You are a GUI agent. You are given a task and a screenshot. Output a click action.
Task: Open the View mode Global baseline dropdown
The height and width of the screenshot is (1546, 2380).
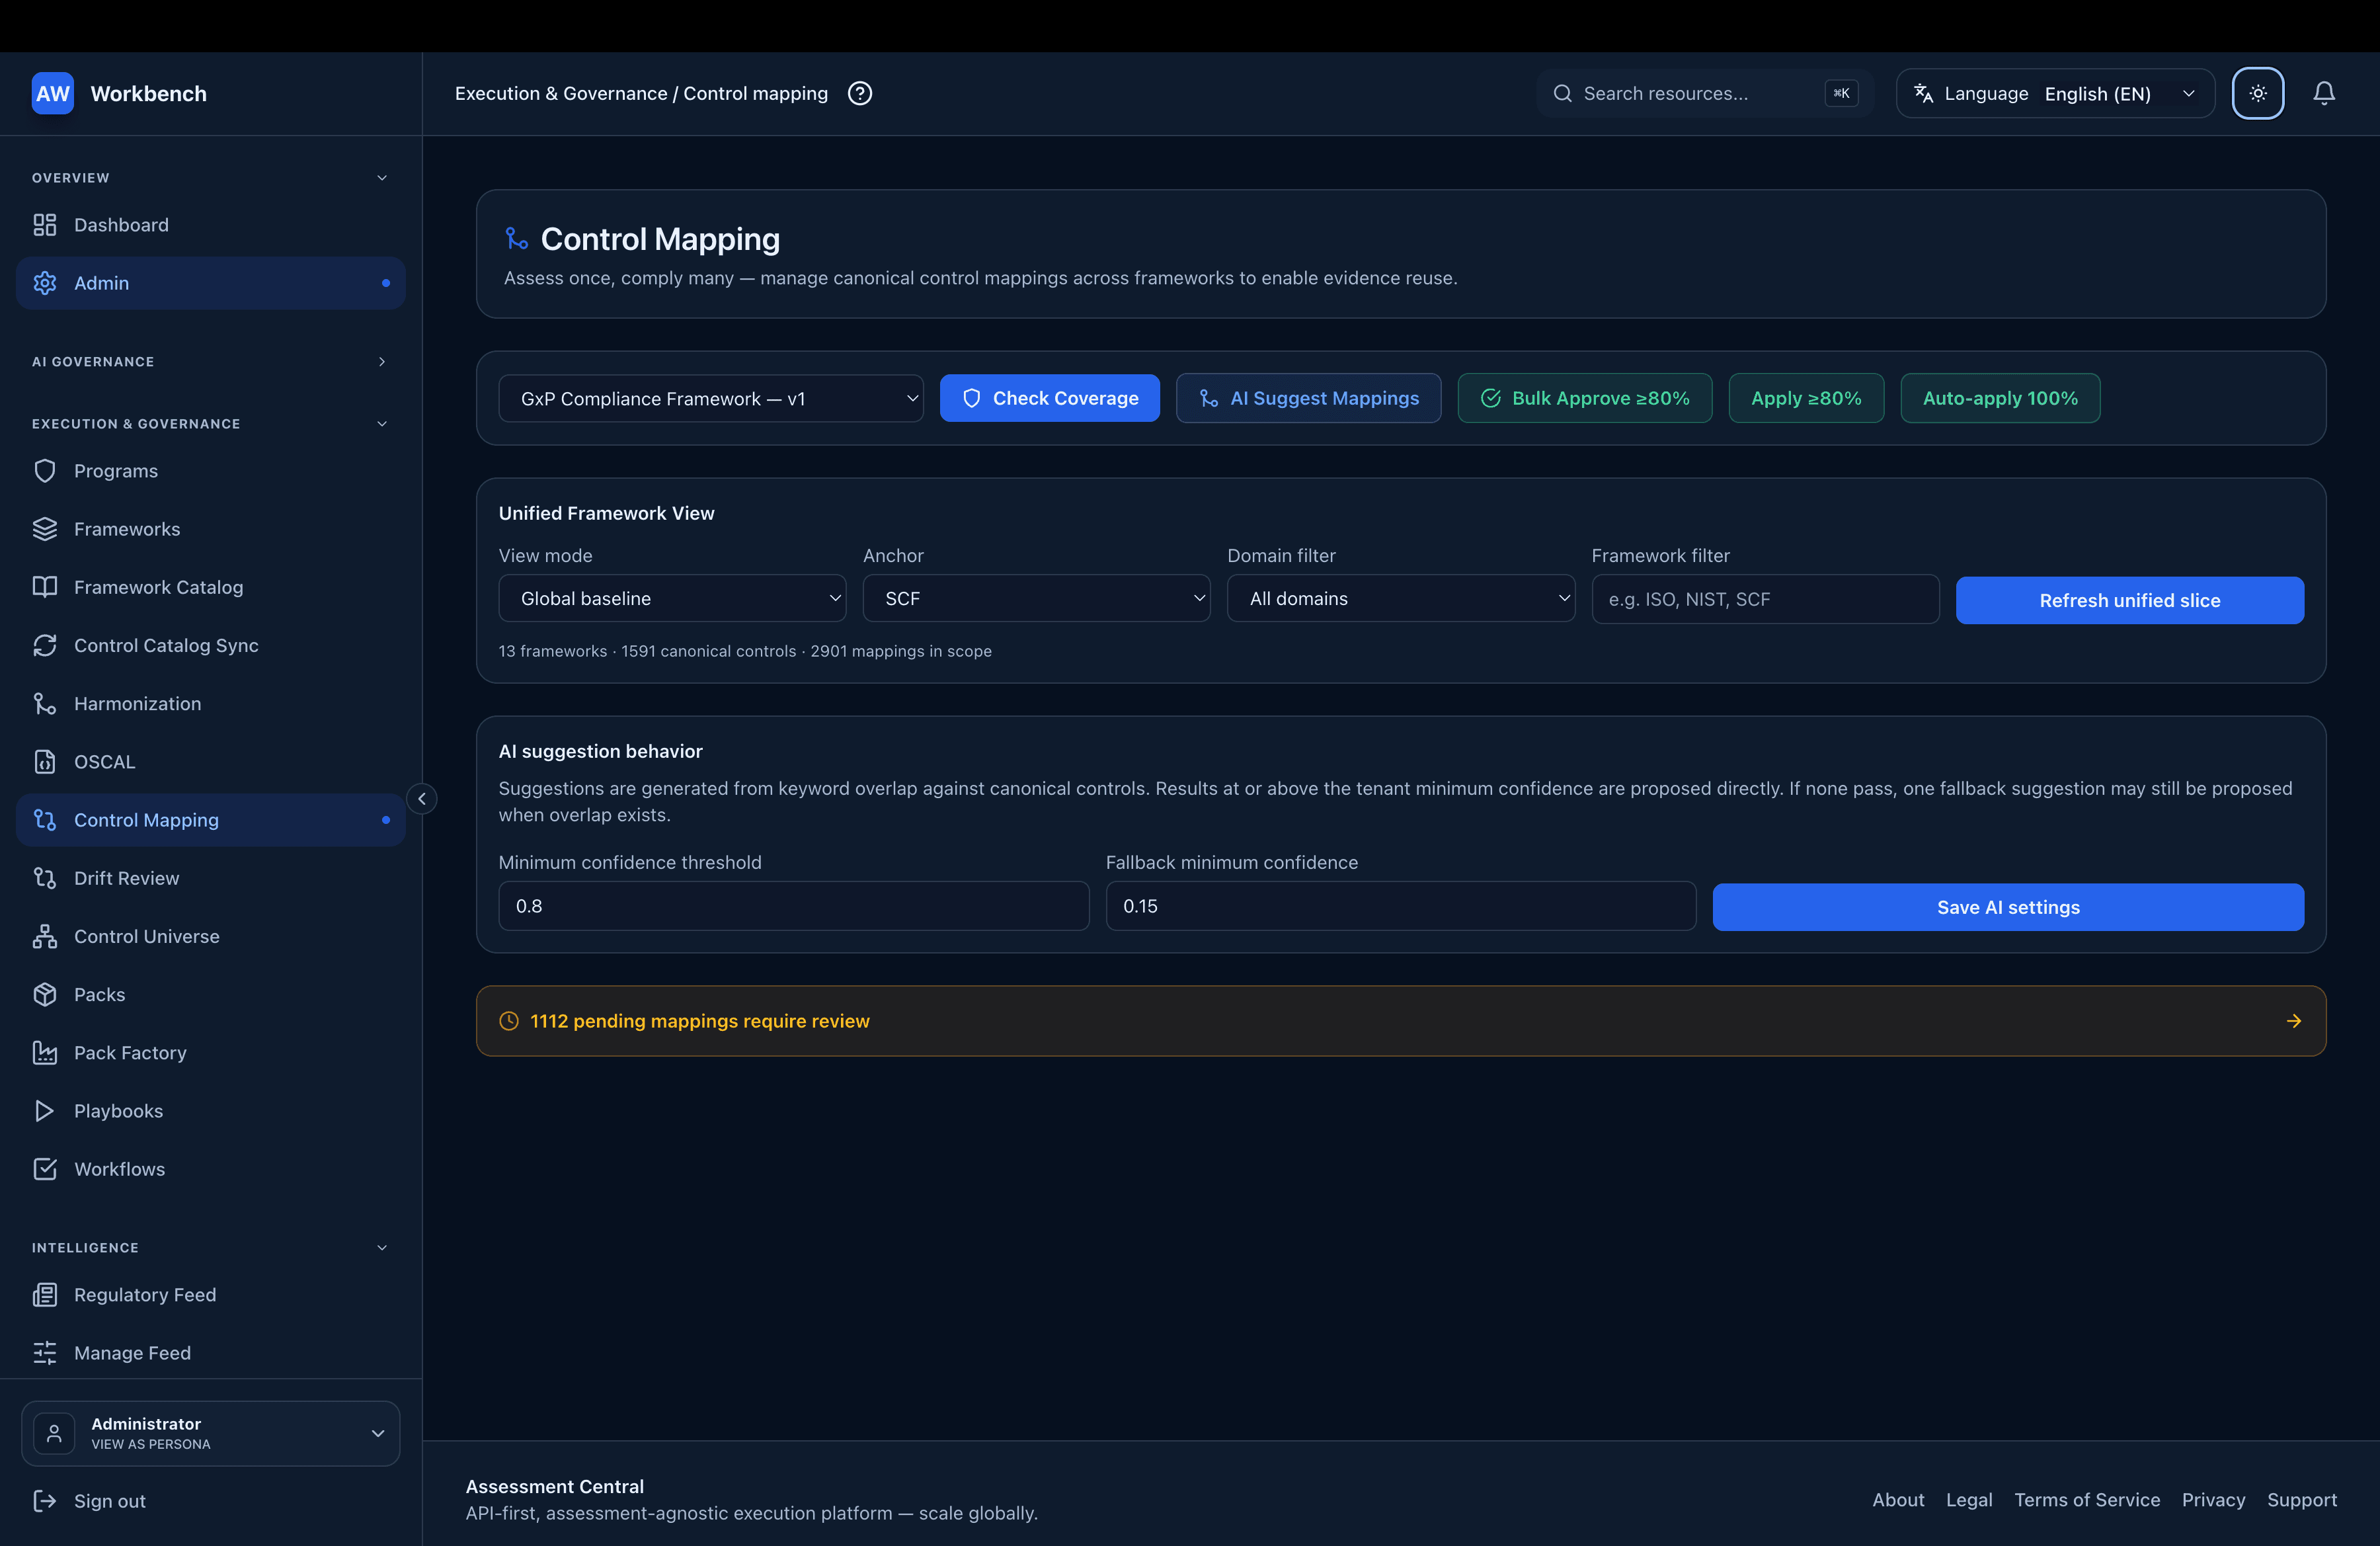coord(672,598)
